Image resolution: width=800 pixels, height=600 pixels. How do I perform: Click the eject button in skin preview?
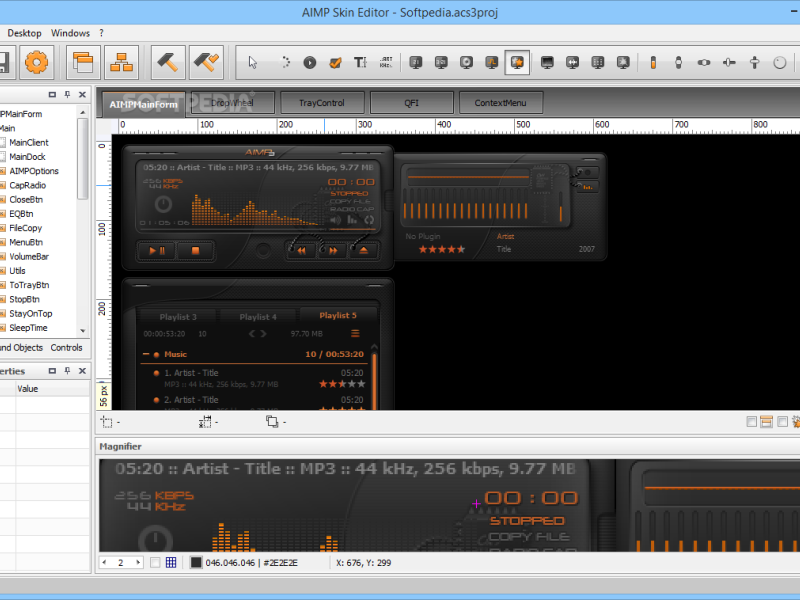click(363, 251)
